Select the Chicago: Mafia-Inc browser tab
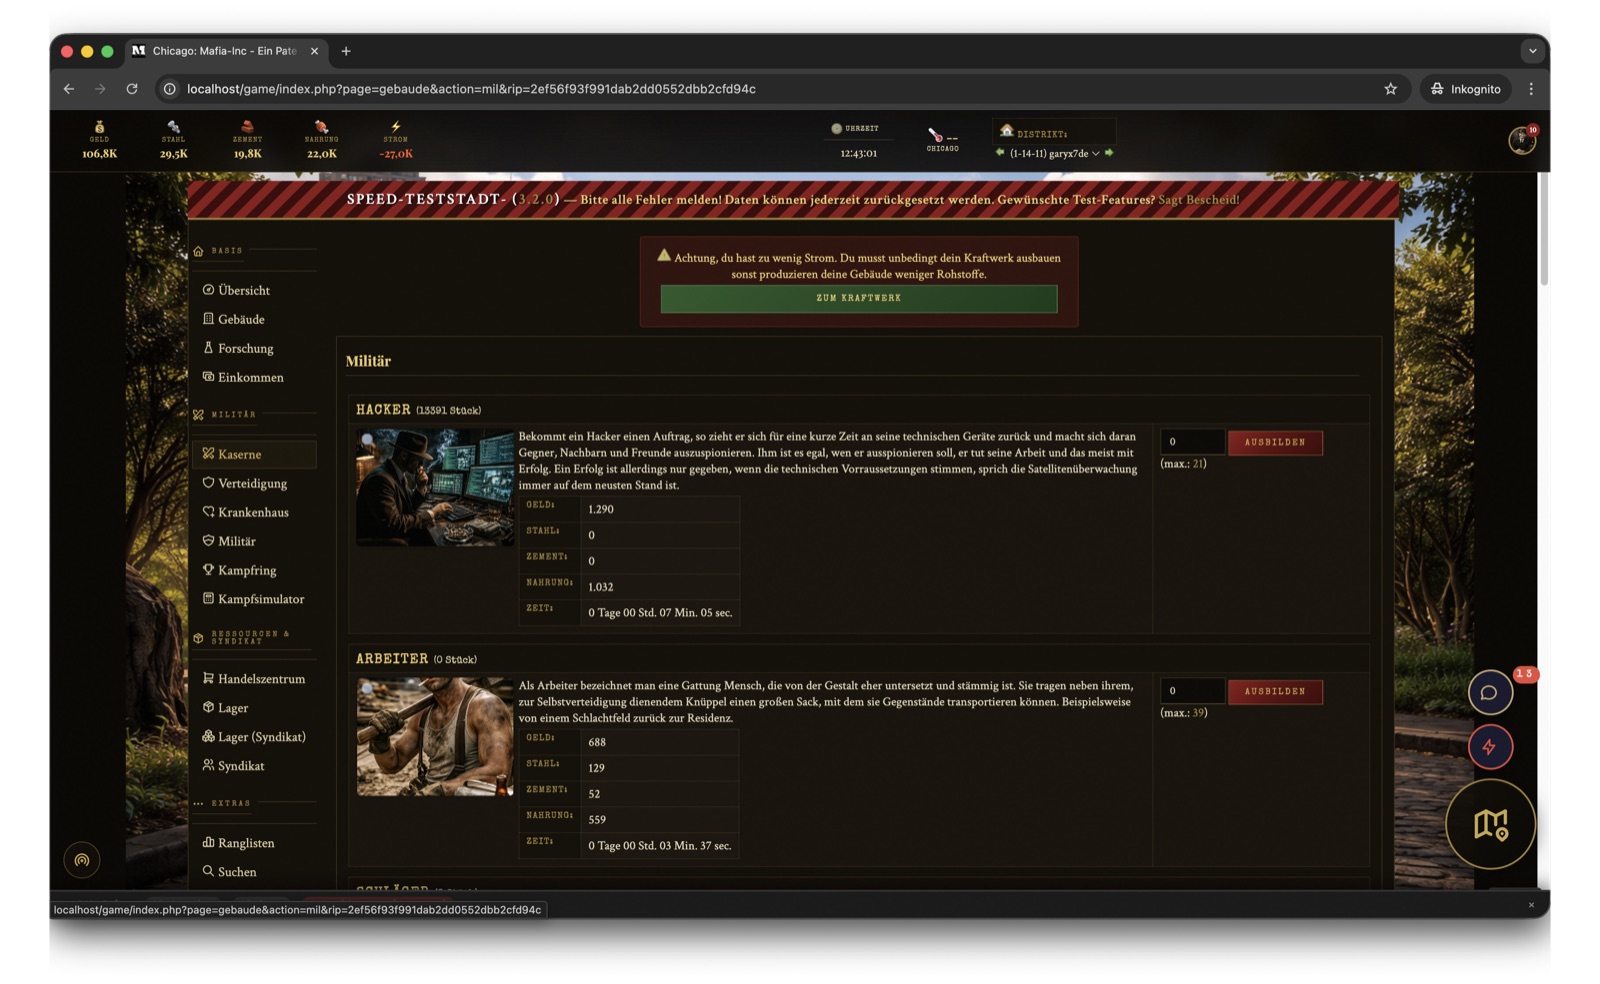 [225, 51]
